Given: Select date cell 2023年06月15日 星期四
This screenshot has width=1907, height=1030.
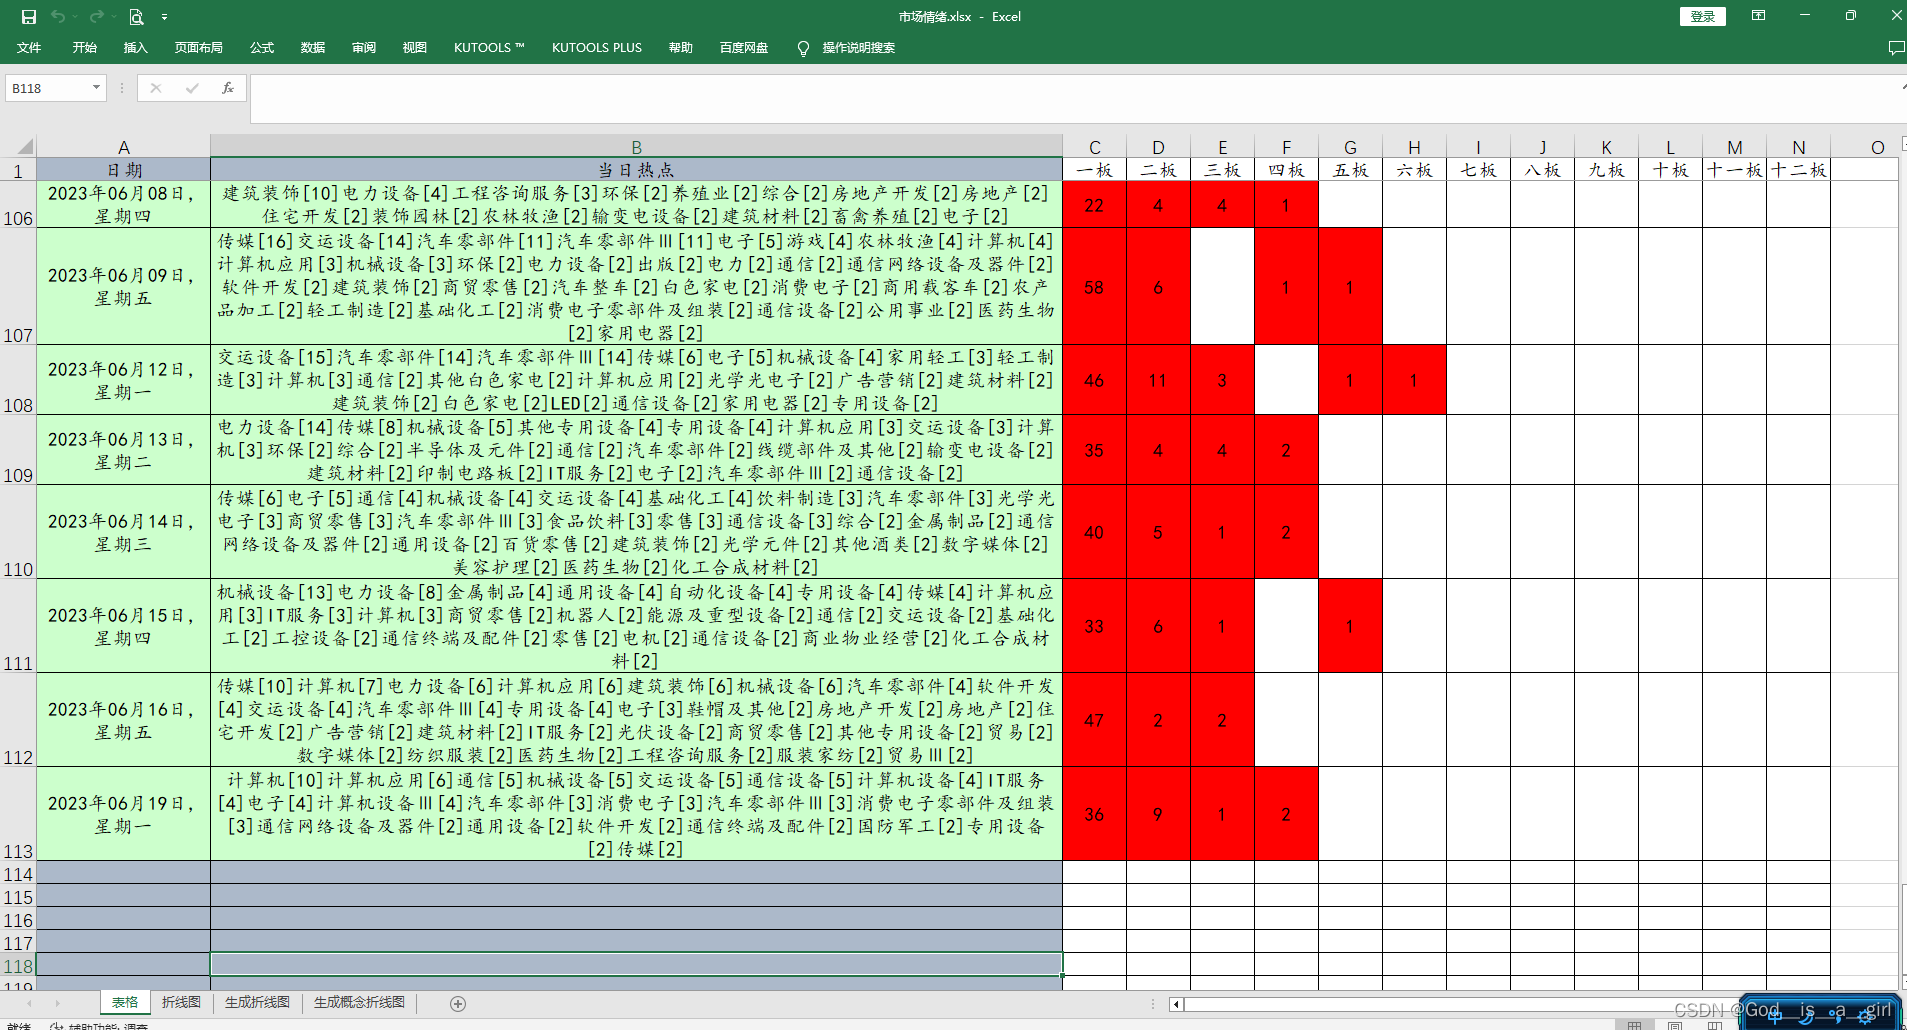Looking at the screenshot, I should tap(123, 626).
